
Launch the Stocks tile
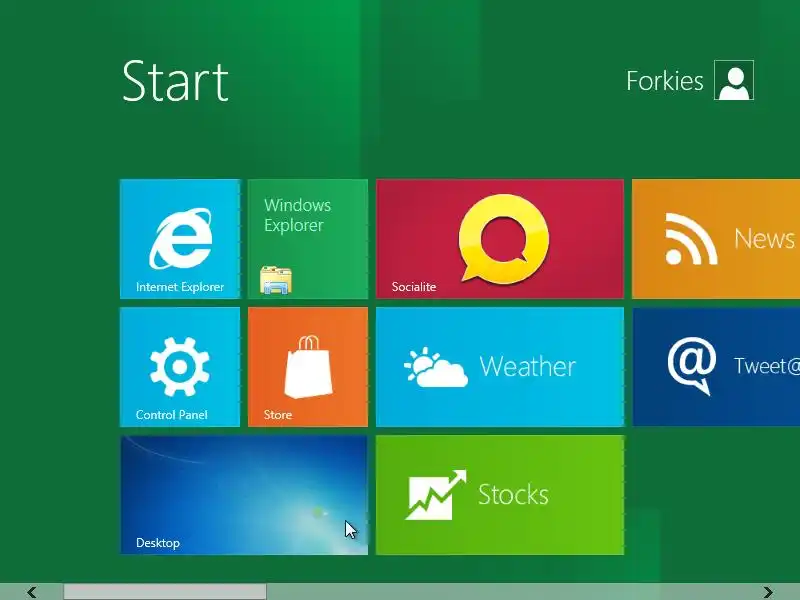(x=499, y=495)
